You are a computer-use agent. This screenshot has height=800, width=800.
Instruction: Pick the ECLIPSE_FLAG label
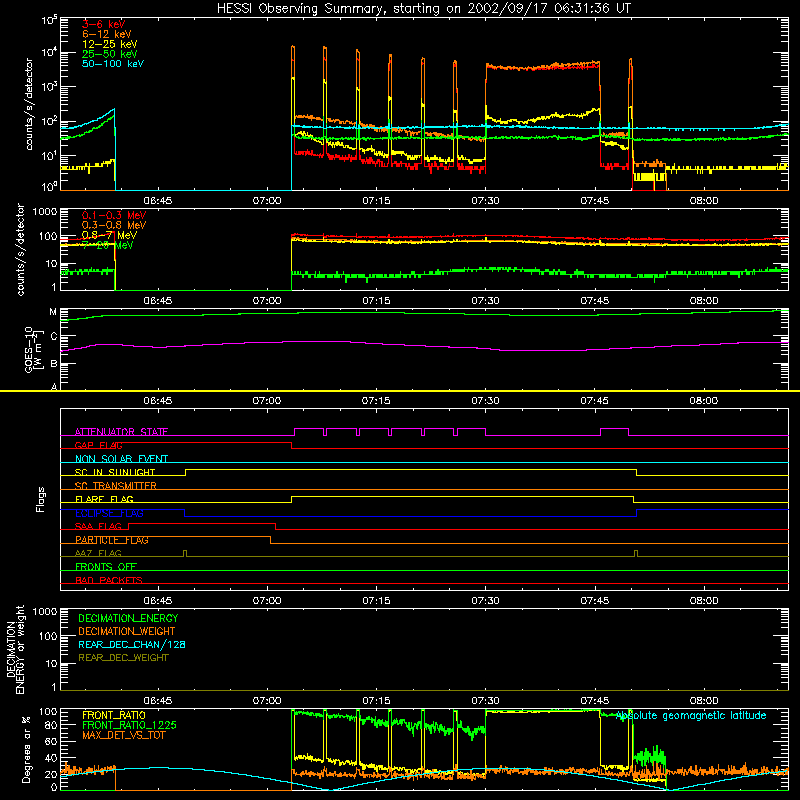tap(109, 513)
